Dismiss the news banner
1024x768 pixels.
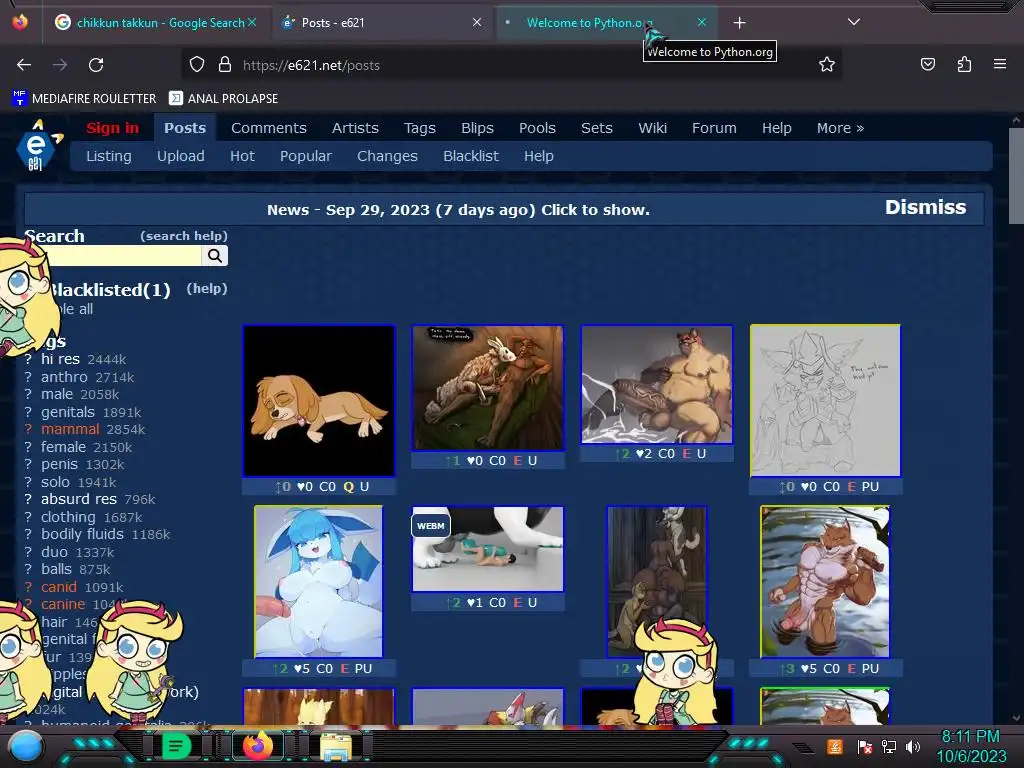tap(925, 207)
